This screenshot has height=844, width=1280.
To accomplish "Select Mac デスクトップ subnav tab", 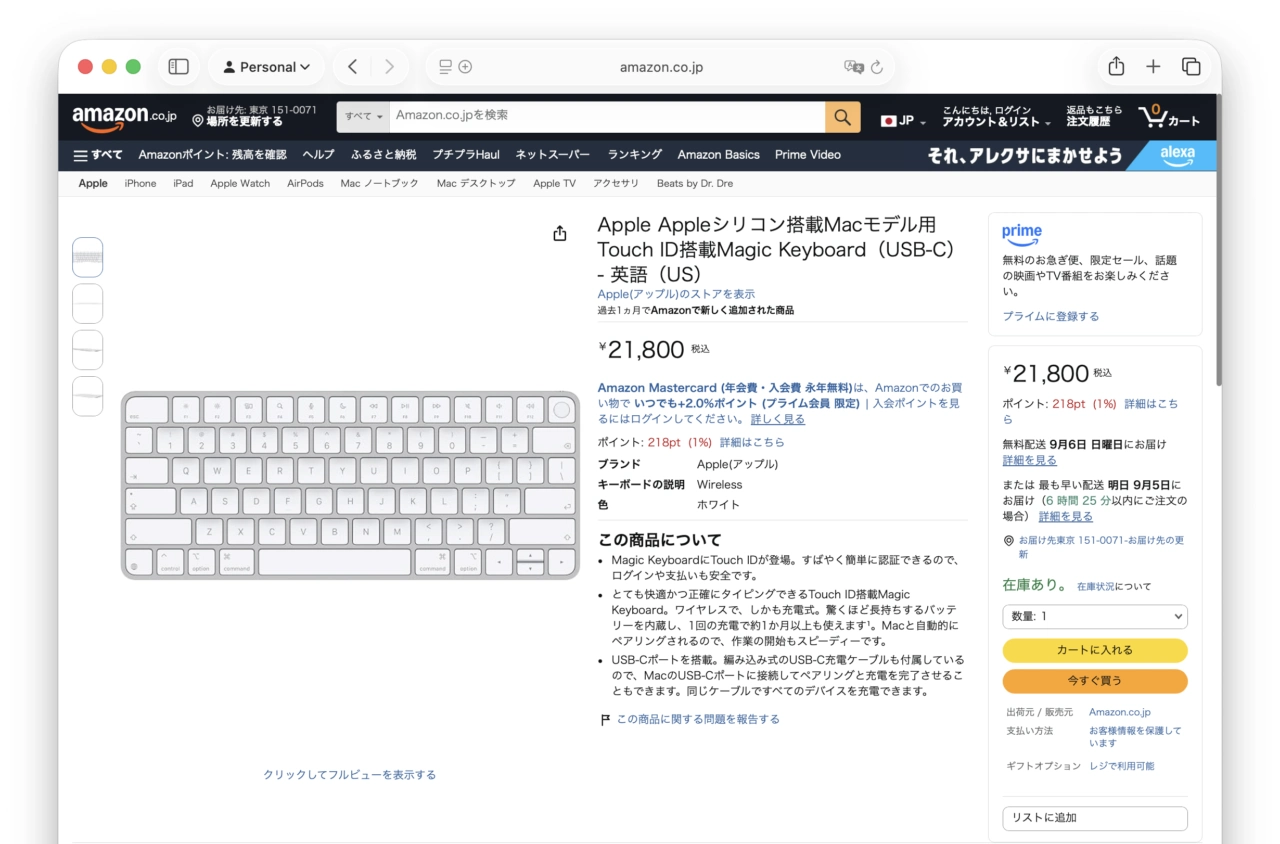I will click(x=476, y=184).
